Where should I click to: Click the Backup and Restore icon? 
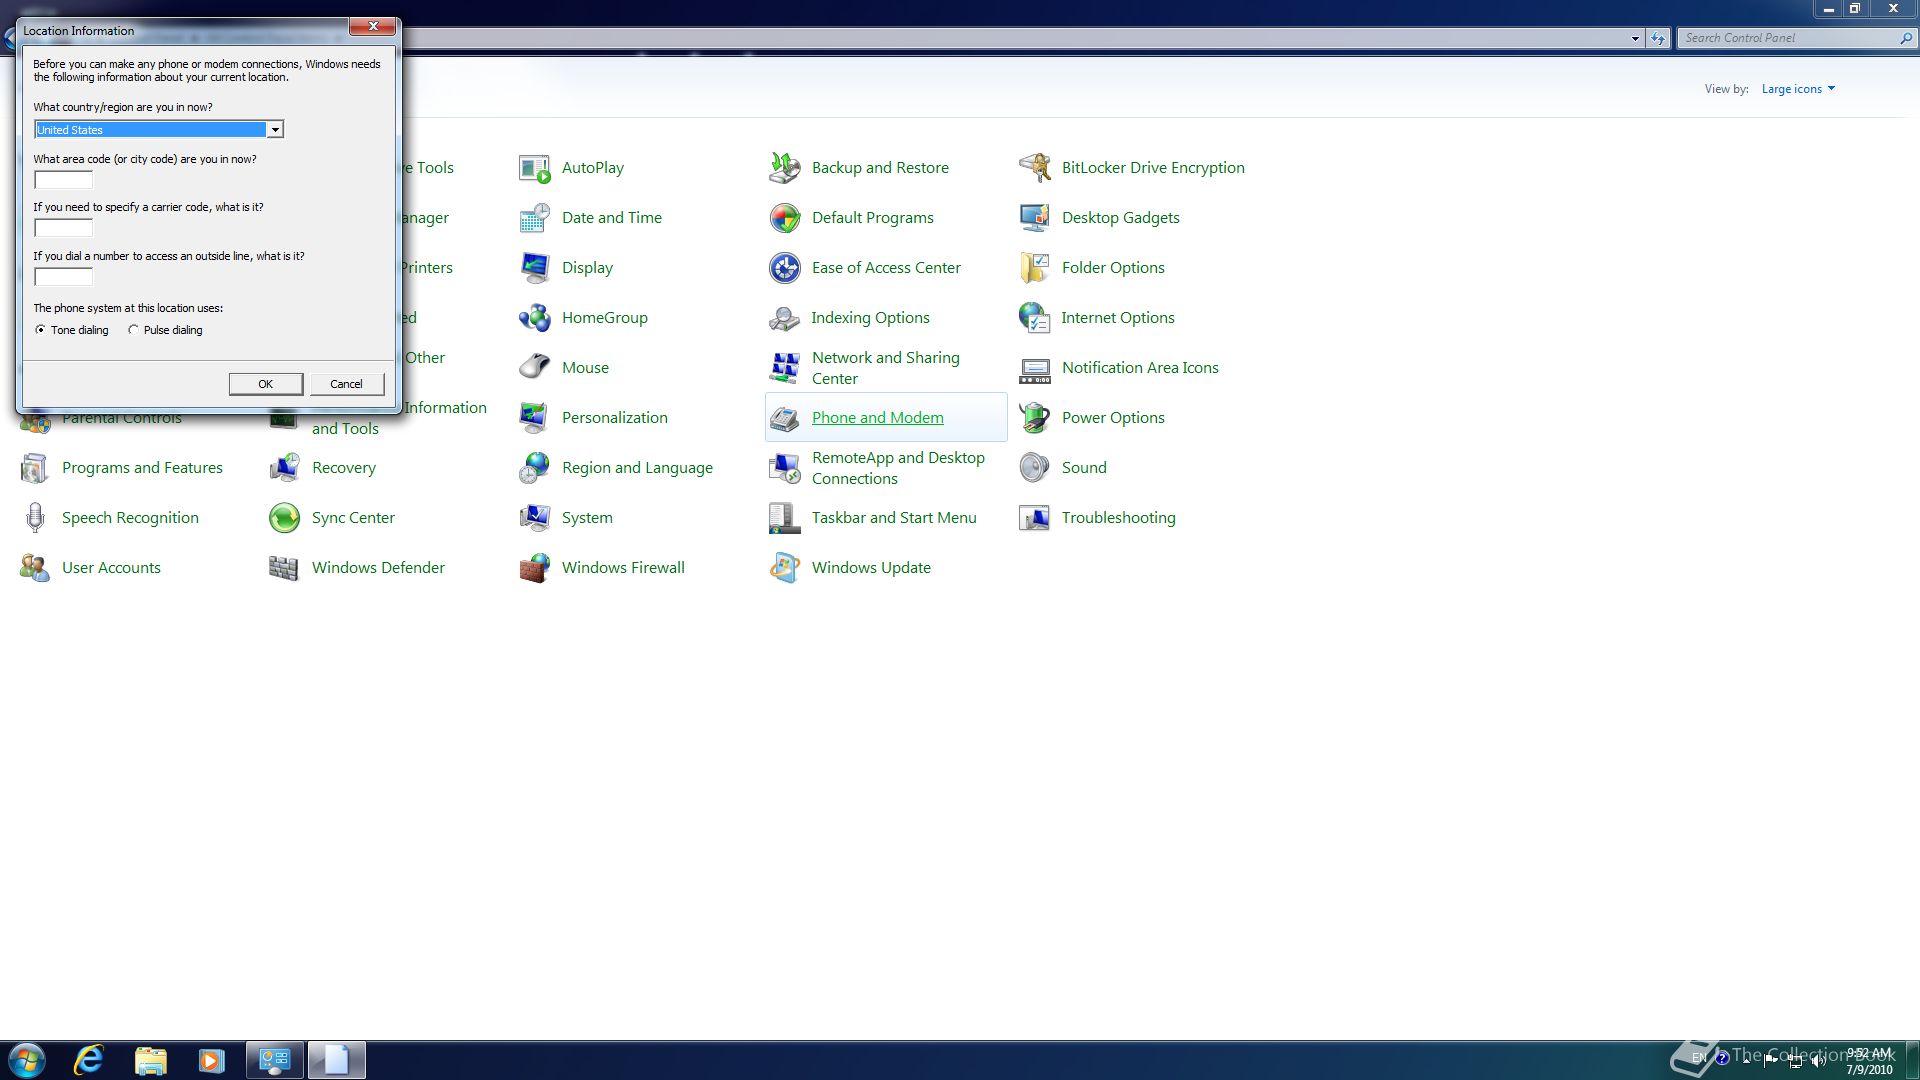(x=784, y=168)
